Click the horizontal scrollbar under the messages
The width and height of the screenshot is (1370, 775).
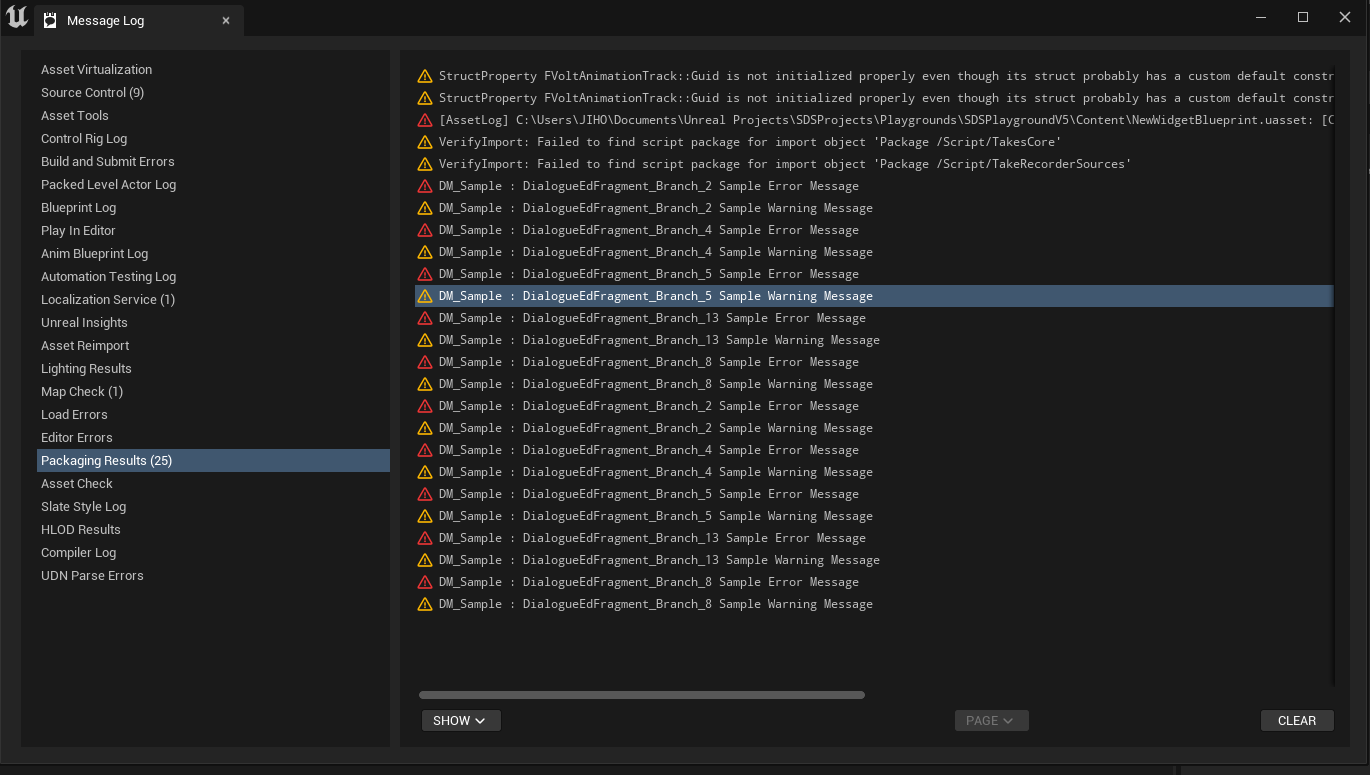(x=641, y=695)
